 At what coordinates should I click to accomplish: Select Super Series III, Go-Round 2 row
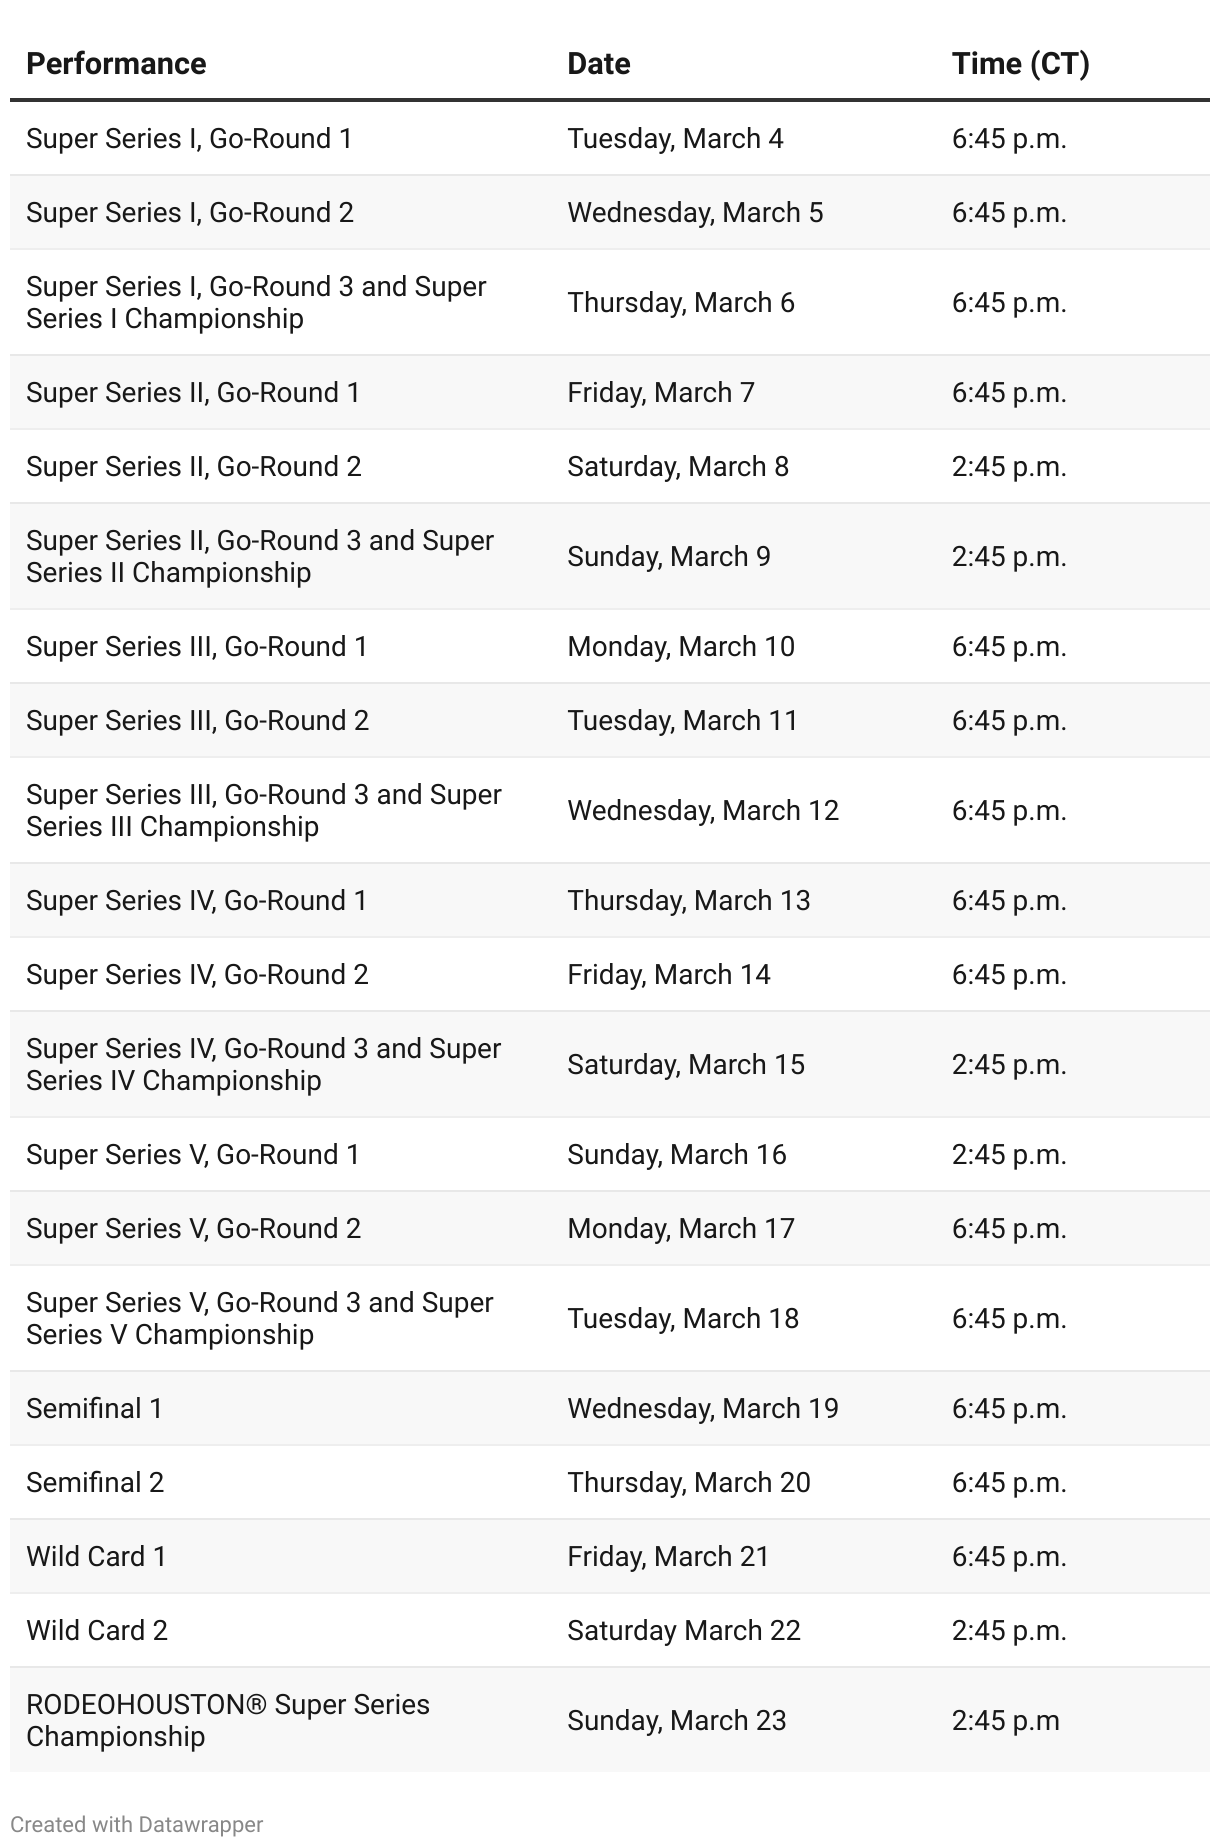point(610,721)
